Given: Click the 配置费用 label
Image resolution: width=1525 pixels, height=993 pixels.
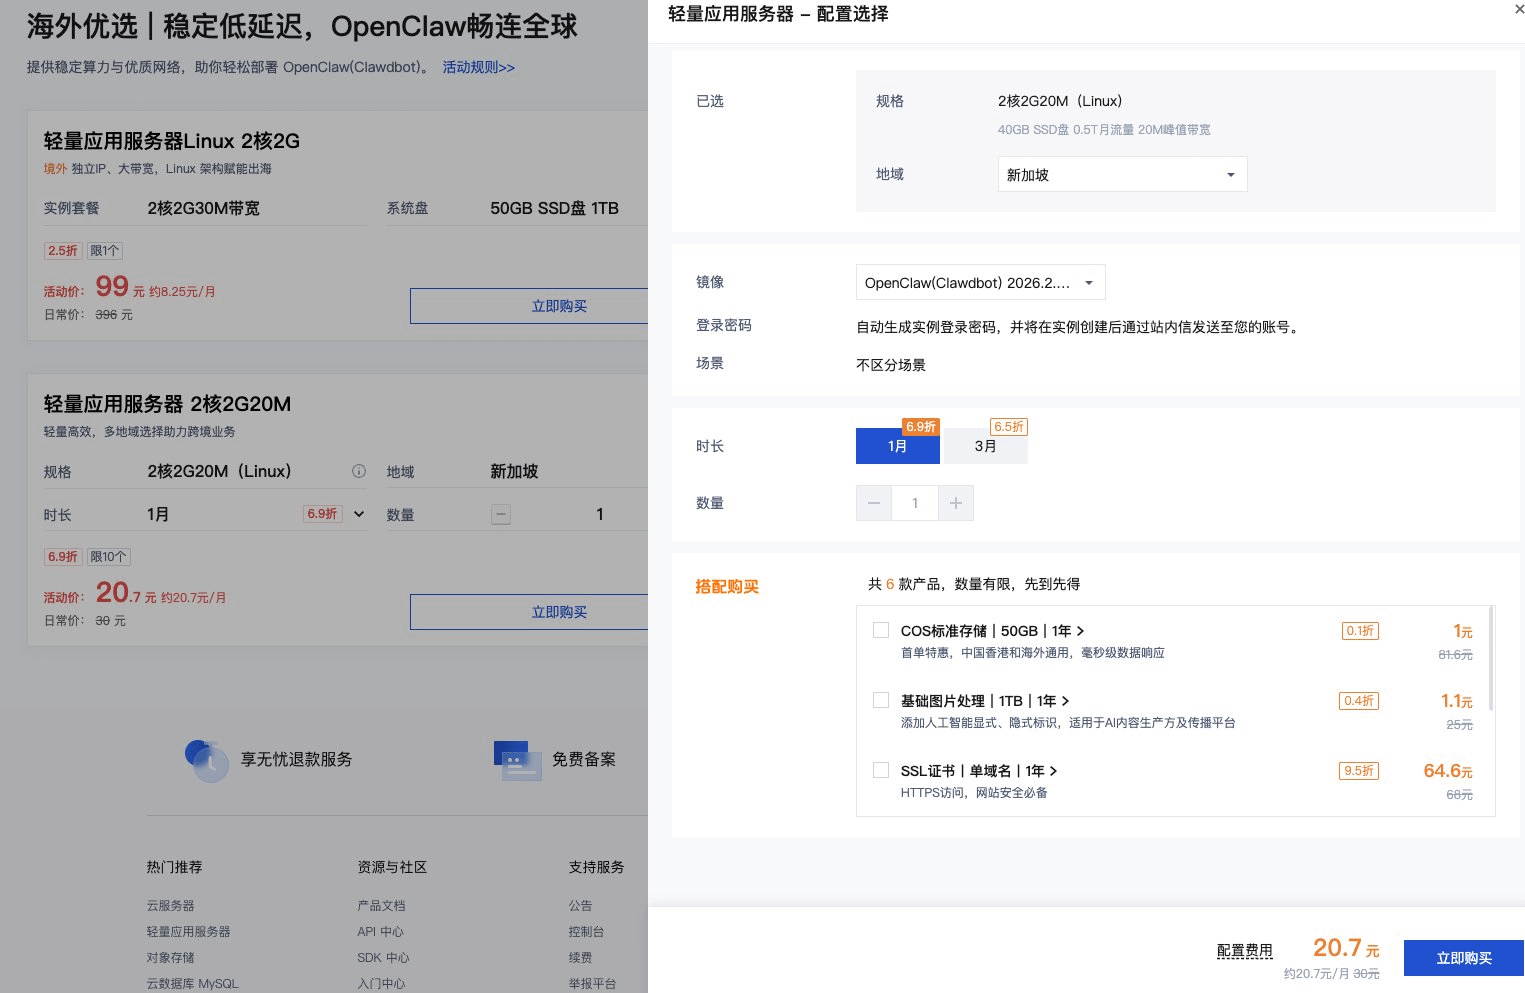Looking at the screenshot, I should click(1244, 951).
